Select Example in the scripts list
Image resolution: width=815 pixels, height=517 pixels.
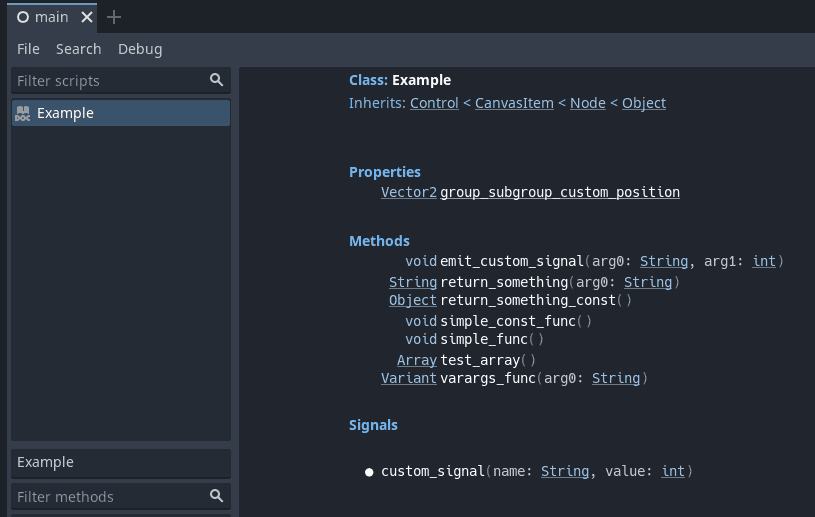click(x=121, y=113)
